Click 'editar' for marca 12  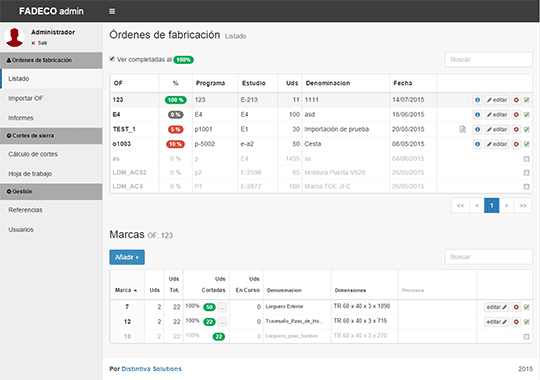tap(497, 322)
